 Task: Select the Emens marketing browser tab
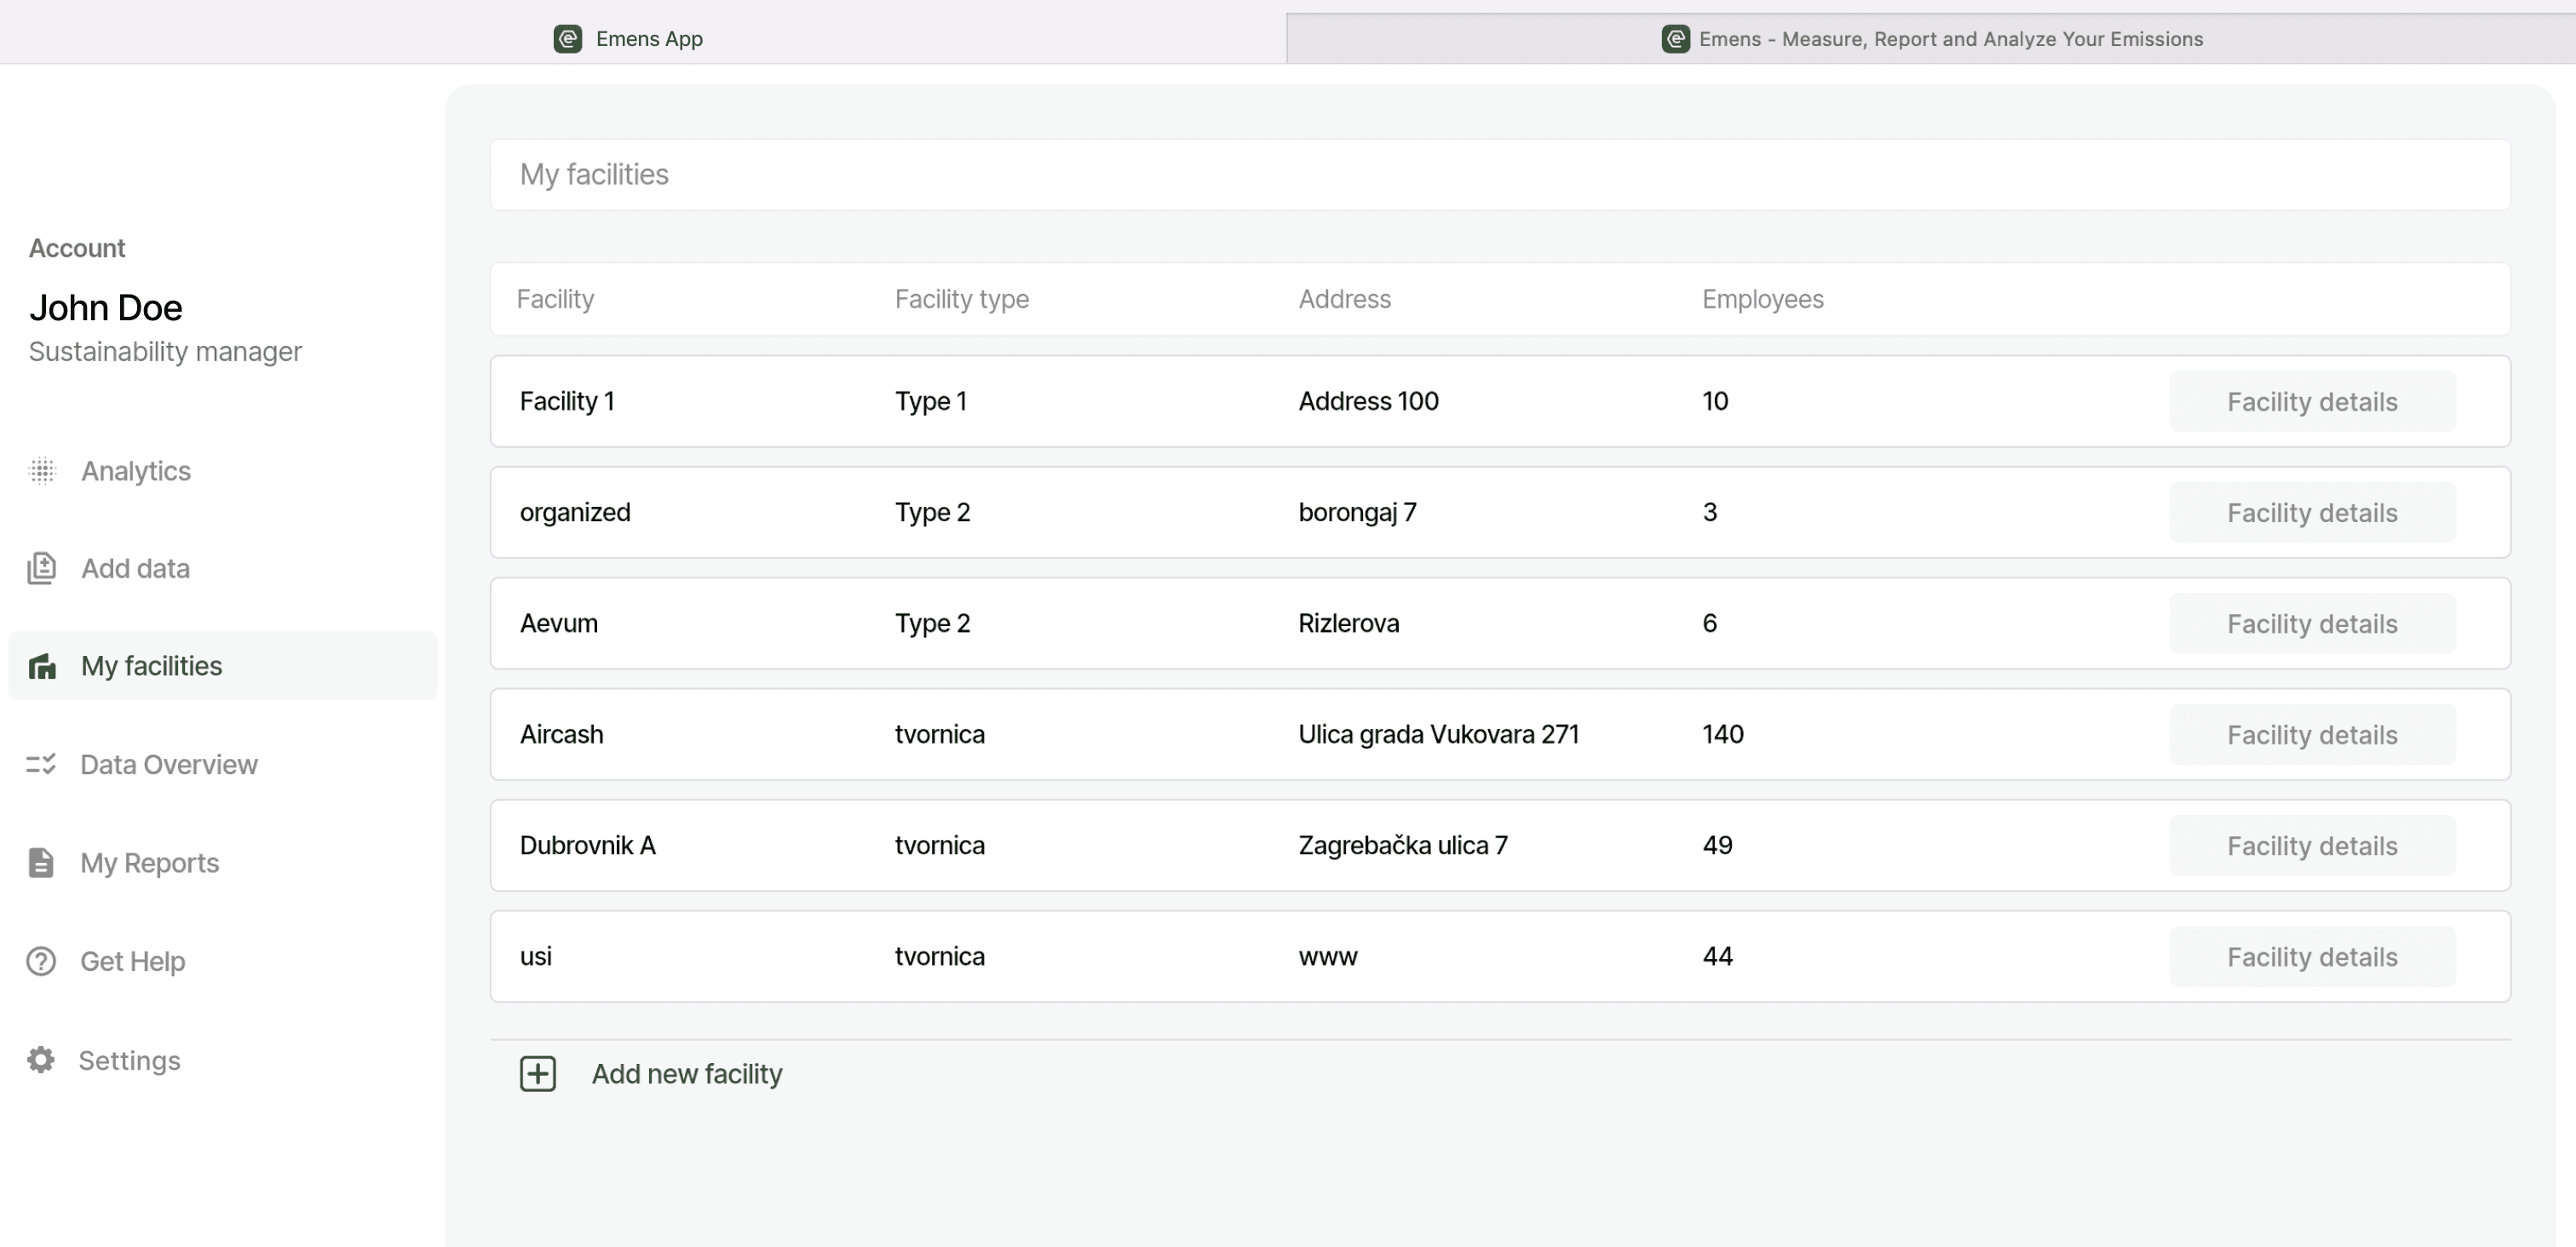(x=1932, y=36)
